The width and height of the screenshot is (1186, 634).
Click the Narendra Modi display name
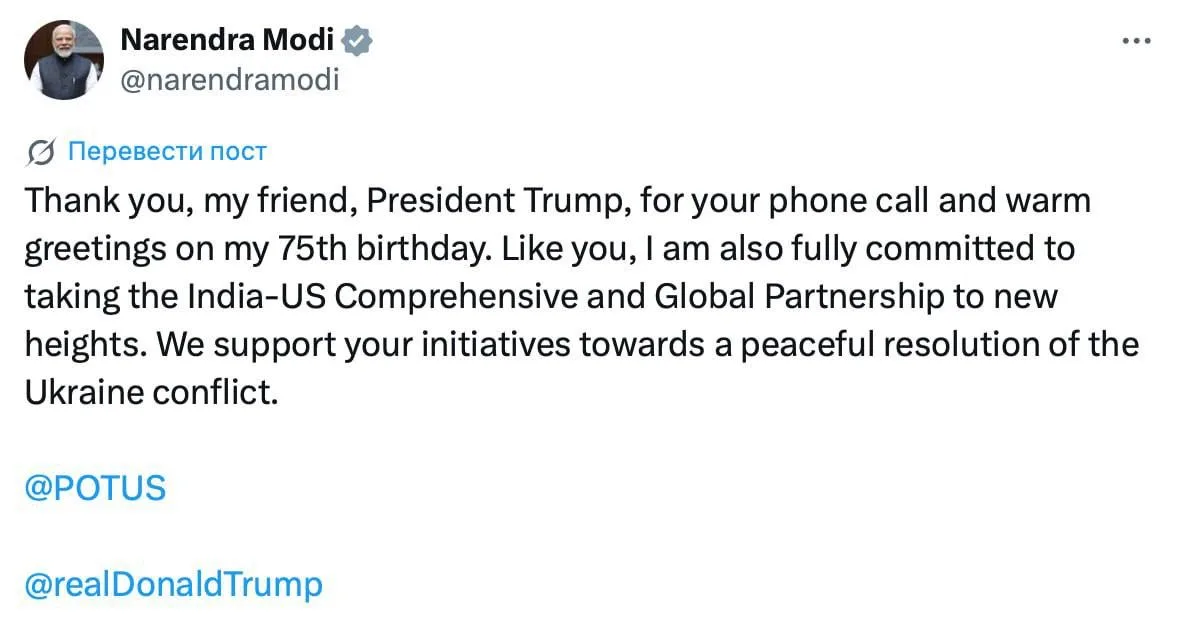[x=229, y=41]
